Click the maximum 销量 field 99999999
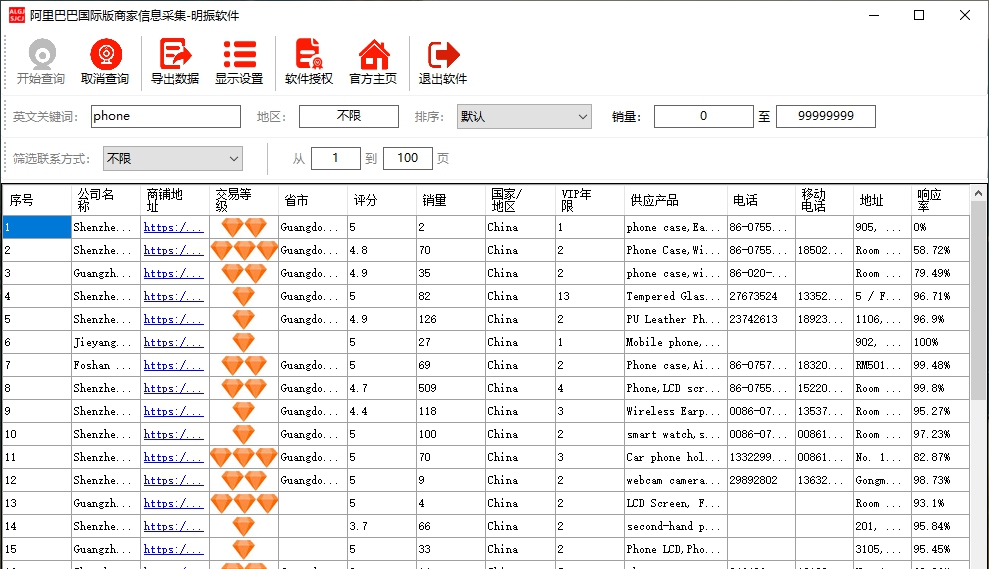The height and width of the screenshot is (569, 989). point(826,117)
